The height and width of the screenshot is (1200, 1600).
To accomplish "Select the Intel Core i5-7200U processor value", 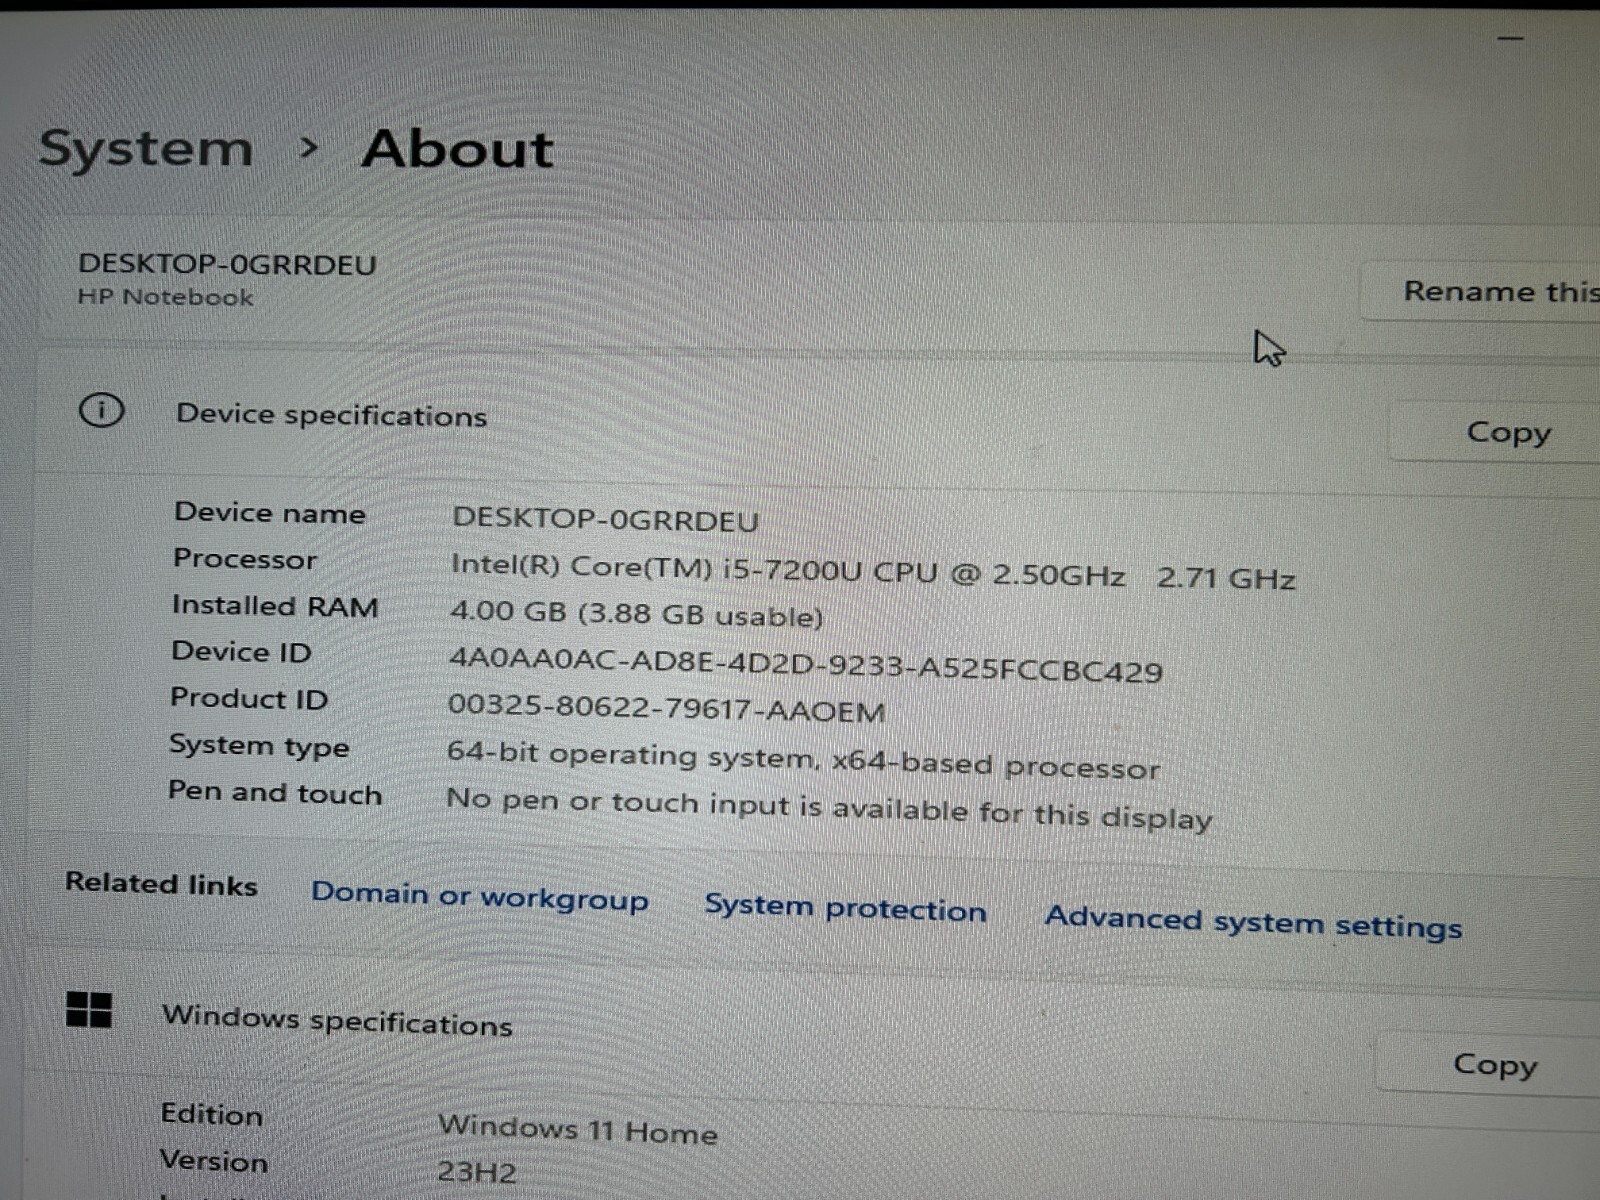I will (873, 572).
